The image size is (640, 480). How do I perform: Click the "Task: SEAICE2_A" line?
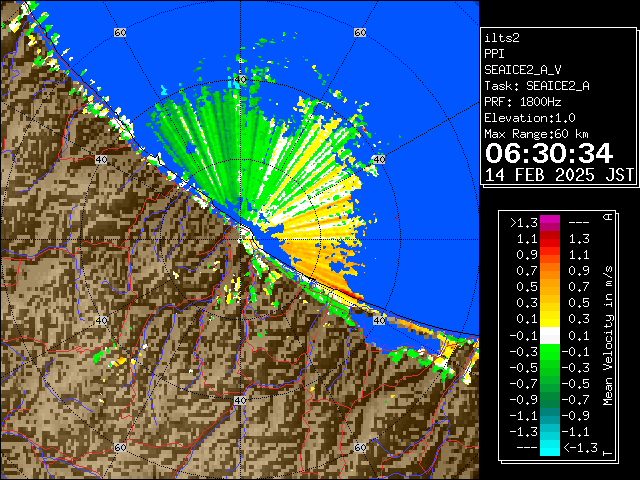coord(537,86)
